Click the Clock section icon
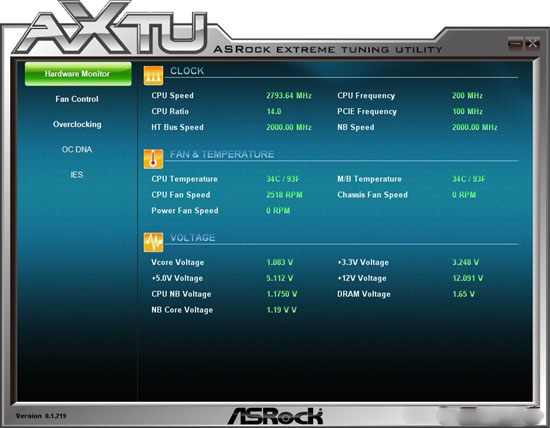This screenshot has height=428, width=550. coord(153,75)
